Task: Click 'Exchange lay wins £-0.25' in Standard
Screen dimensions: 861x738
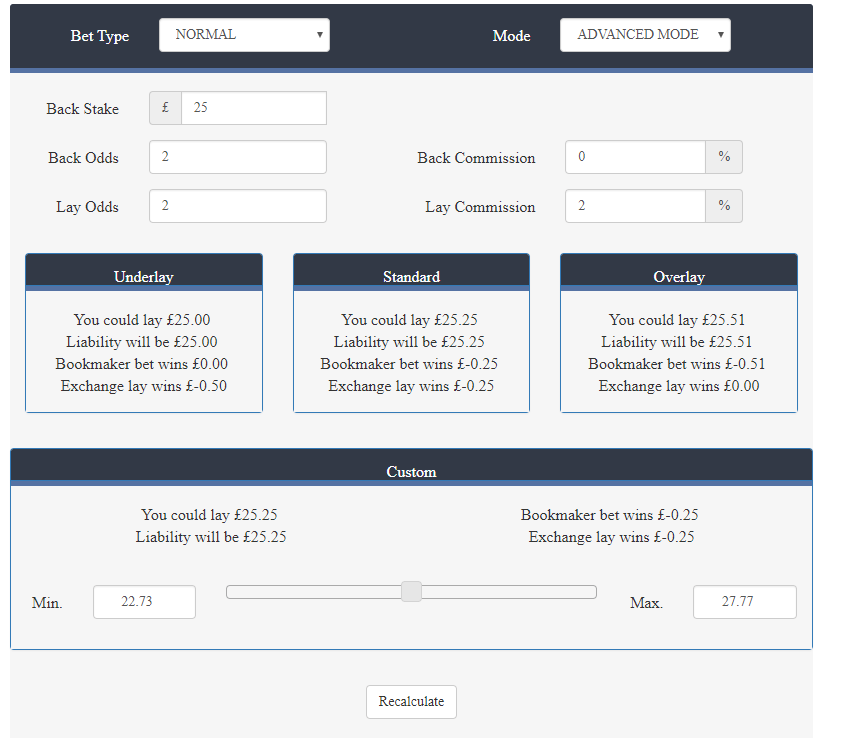Action: 411,386
